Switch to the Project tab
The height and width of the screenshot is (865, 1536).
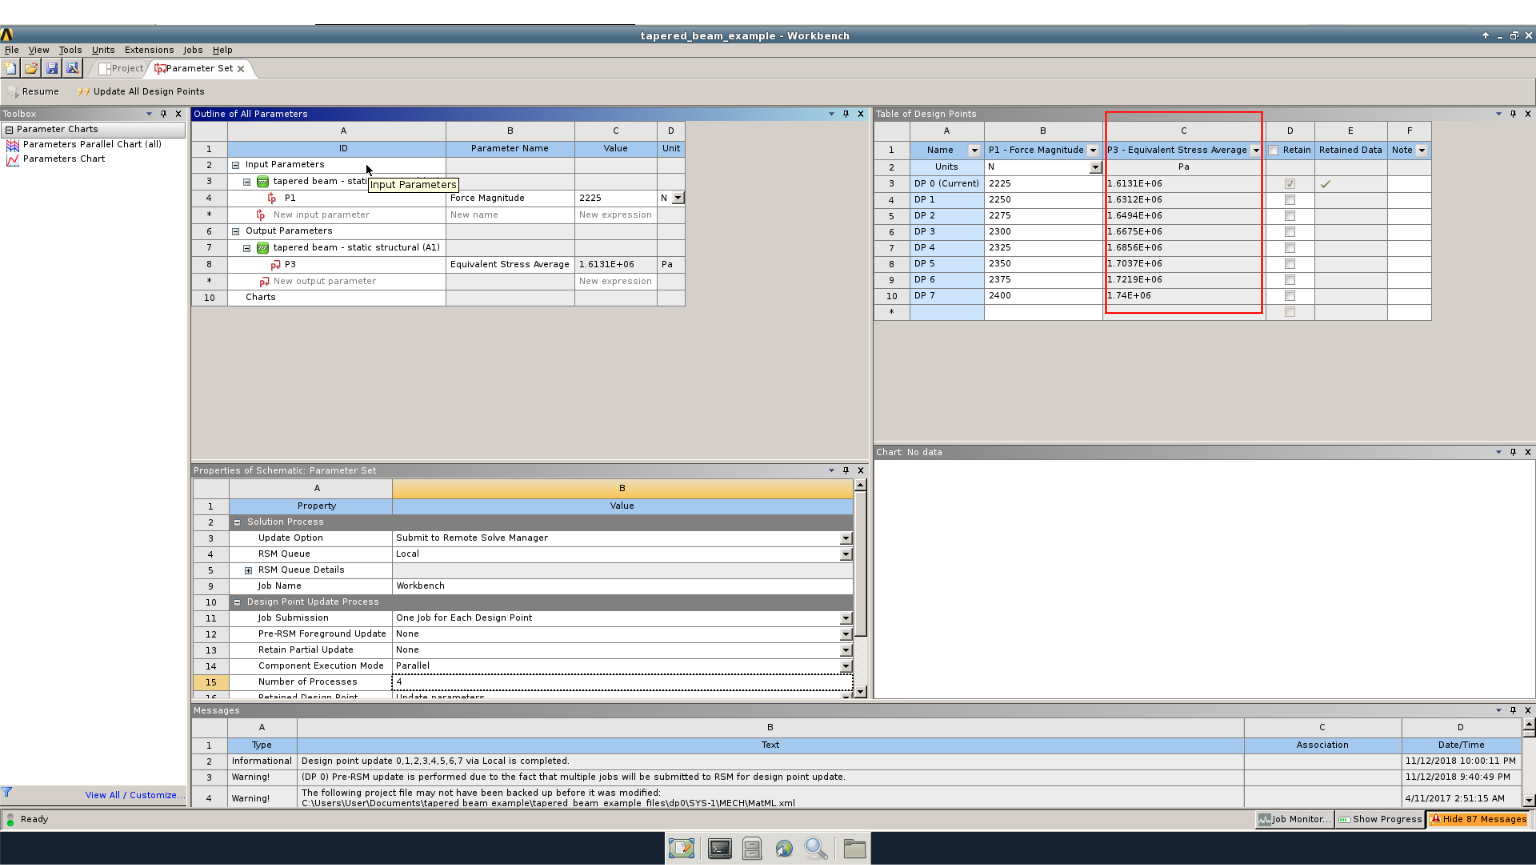click(x=120, y=69)
